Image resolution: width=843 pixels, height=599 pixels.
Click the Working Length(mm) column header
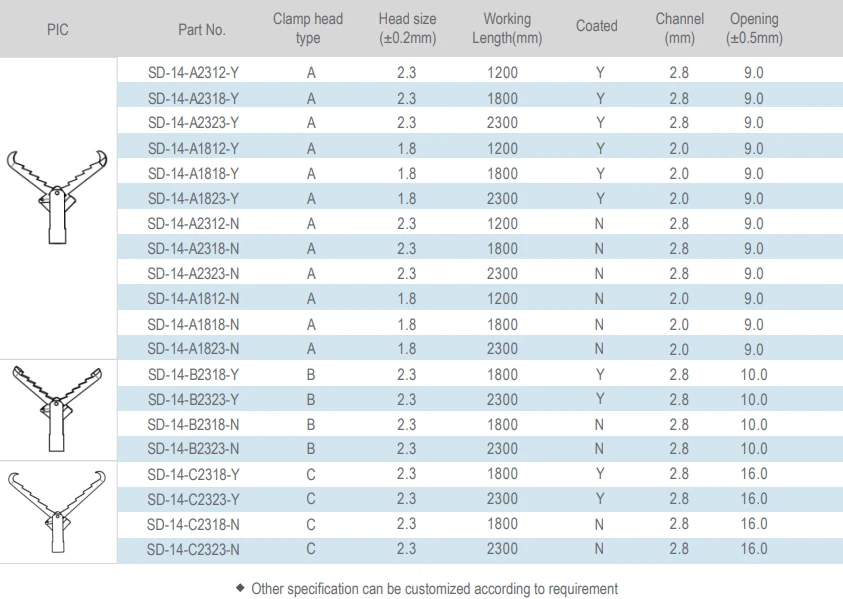[507, 29]
